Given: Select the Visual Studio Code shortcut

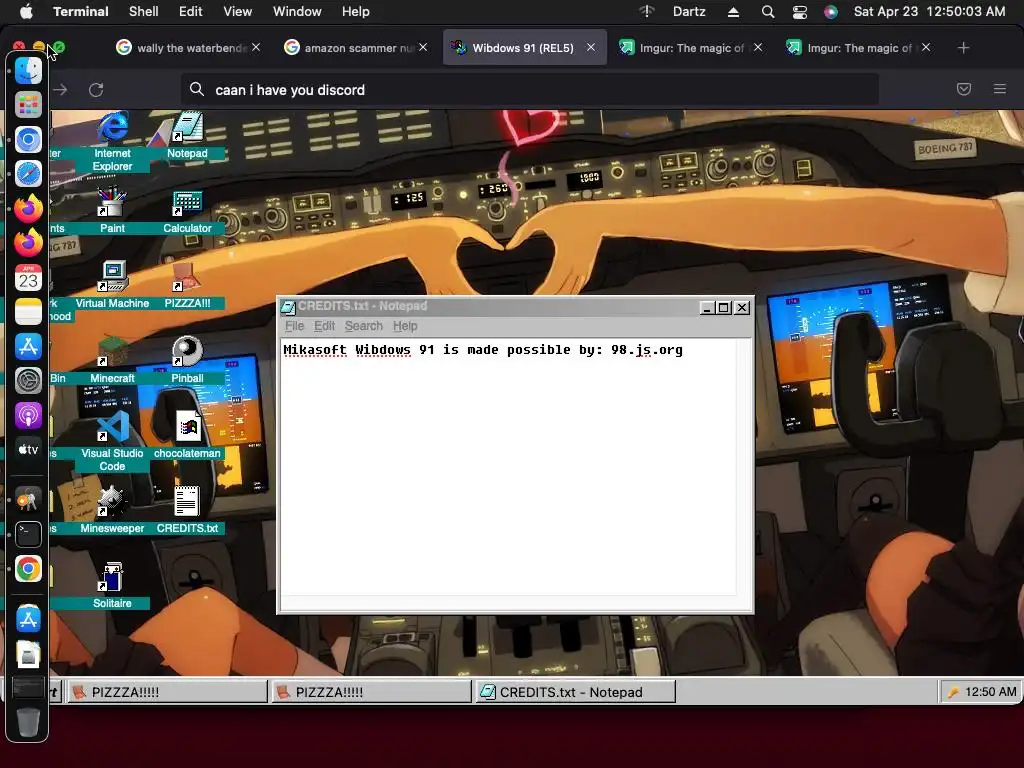Looking at the screenshot, I should click(112, 441).
